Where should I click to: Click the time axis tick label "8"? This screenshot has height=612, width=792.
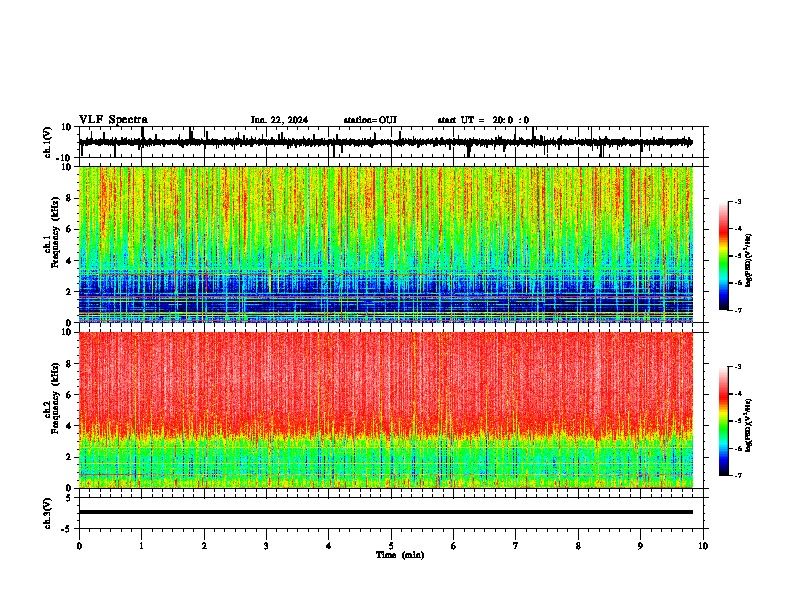click(578, 546)
